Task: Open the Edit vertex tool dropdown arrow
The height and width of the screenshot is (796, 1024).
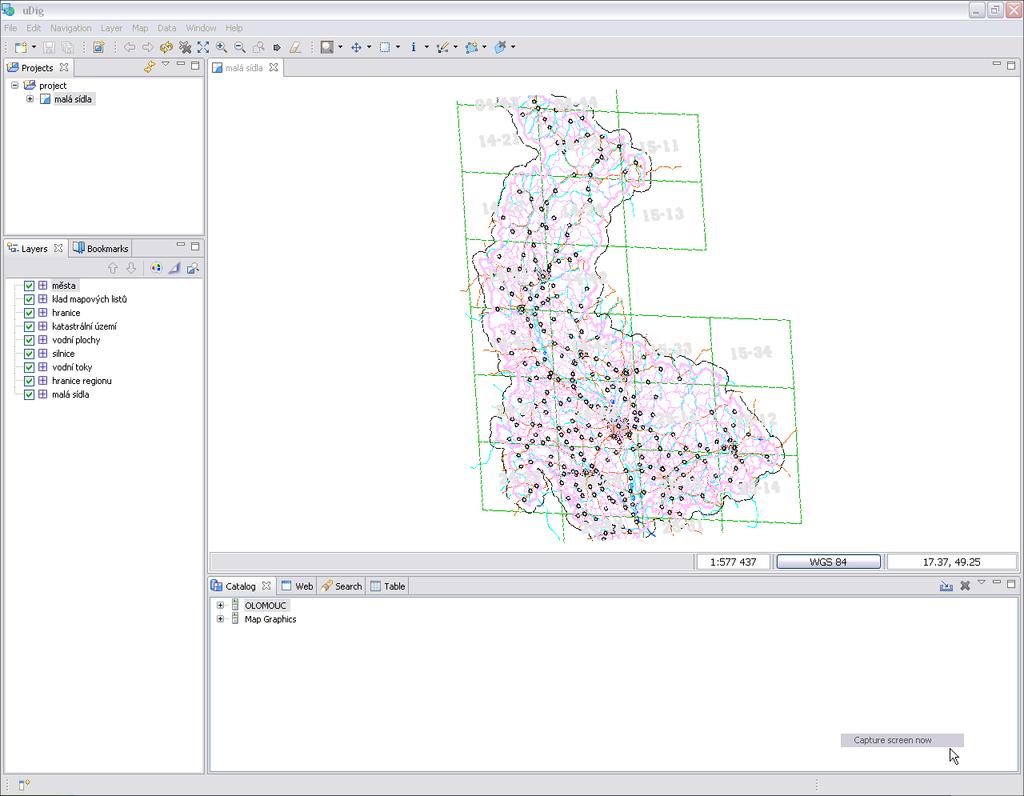Action: pos(455,47)
